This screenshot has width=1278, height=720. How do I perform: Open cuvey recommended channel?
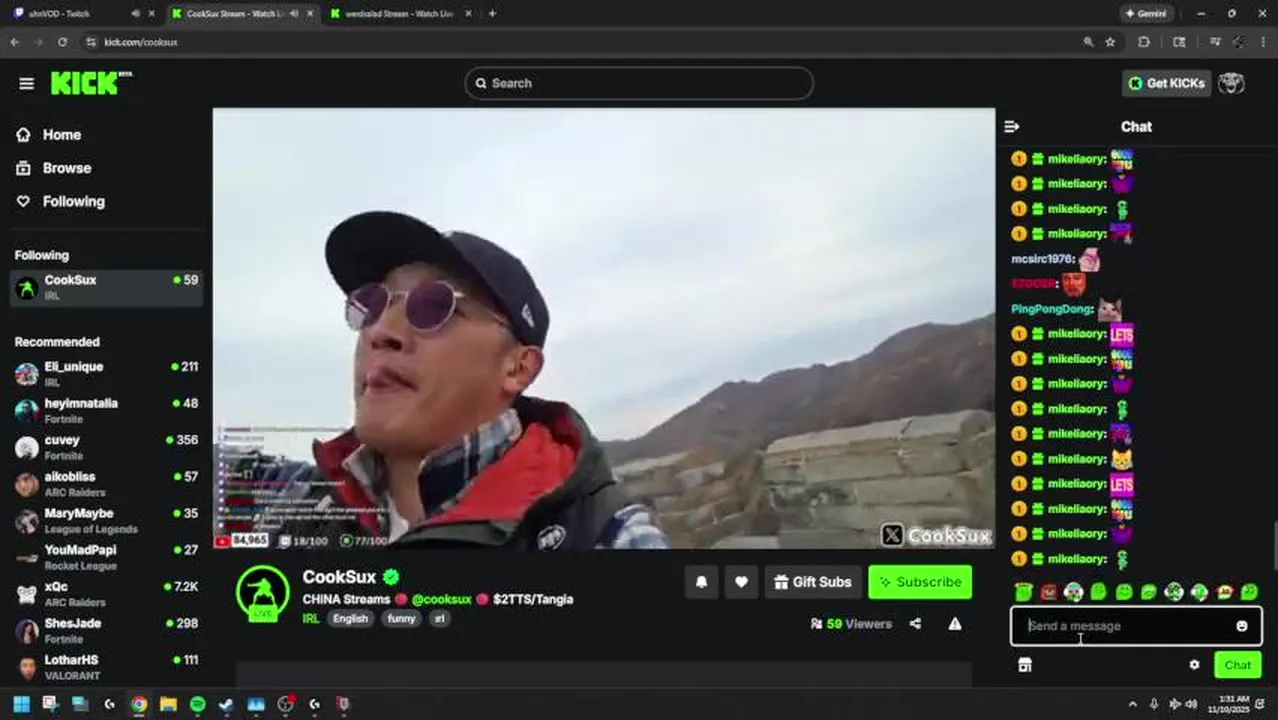pyautogui.click(x=106, y=447)
